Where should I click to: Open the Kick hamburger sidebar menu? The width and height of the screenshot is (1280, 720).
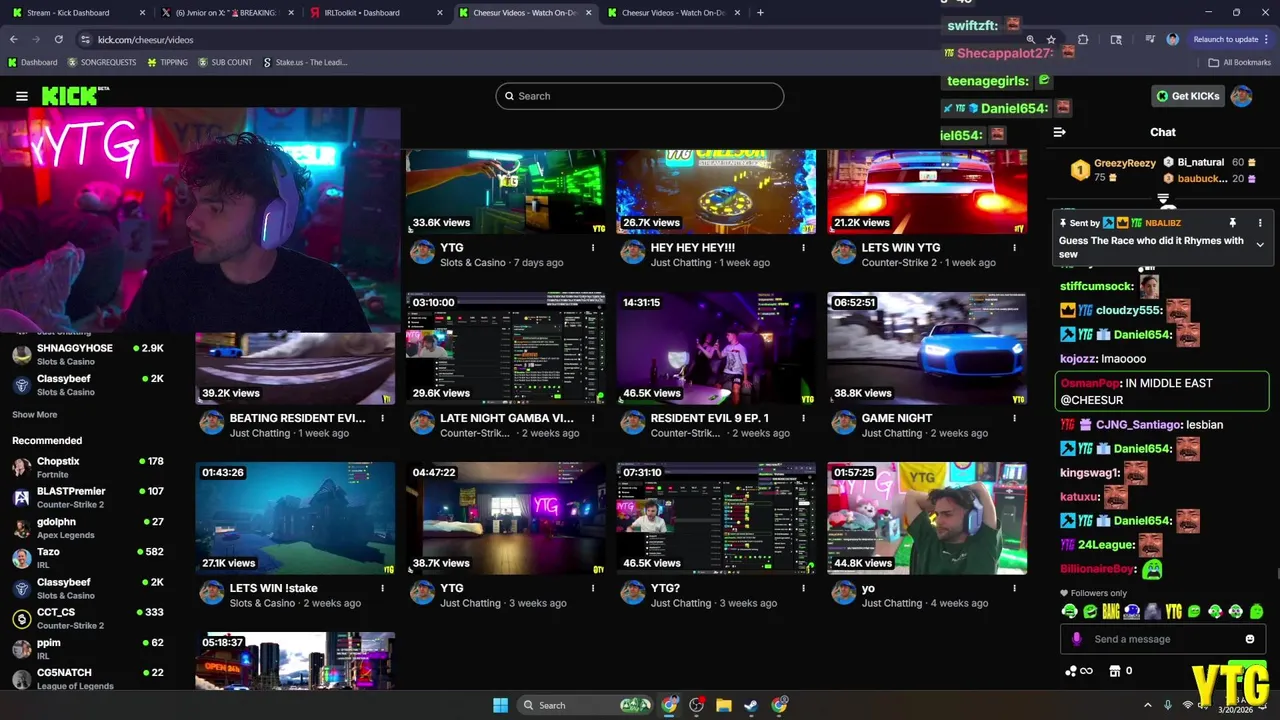tap(21, 96)
